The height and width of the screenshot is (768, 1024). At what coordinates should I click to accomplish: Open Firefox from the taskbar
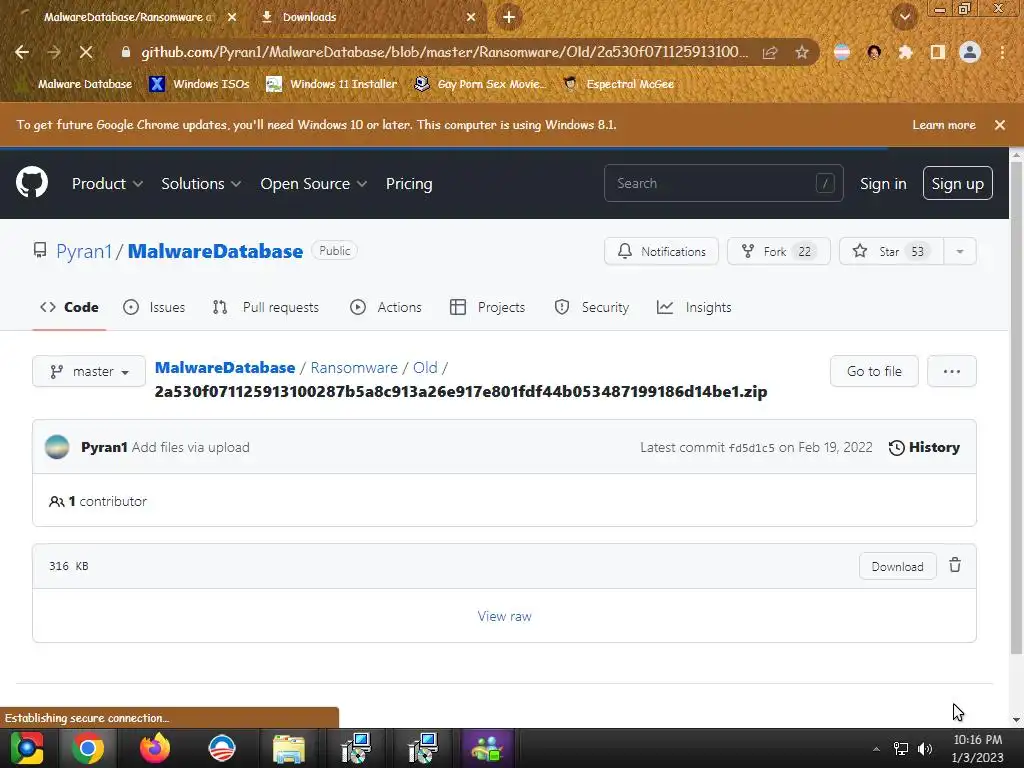155,748
